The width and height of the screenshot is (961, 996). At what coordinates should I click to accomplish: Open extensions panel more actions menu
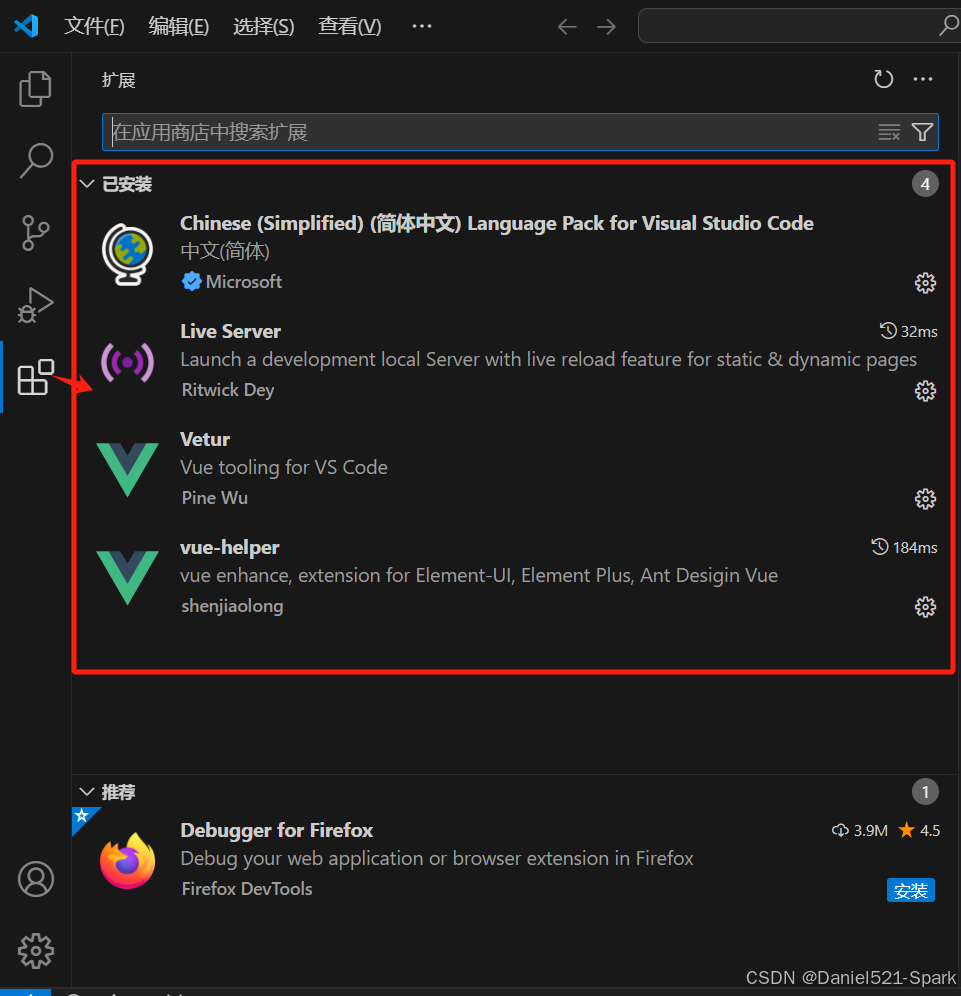click(x=923, y=79)
